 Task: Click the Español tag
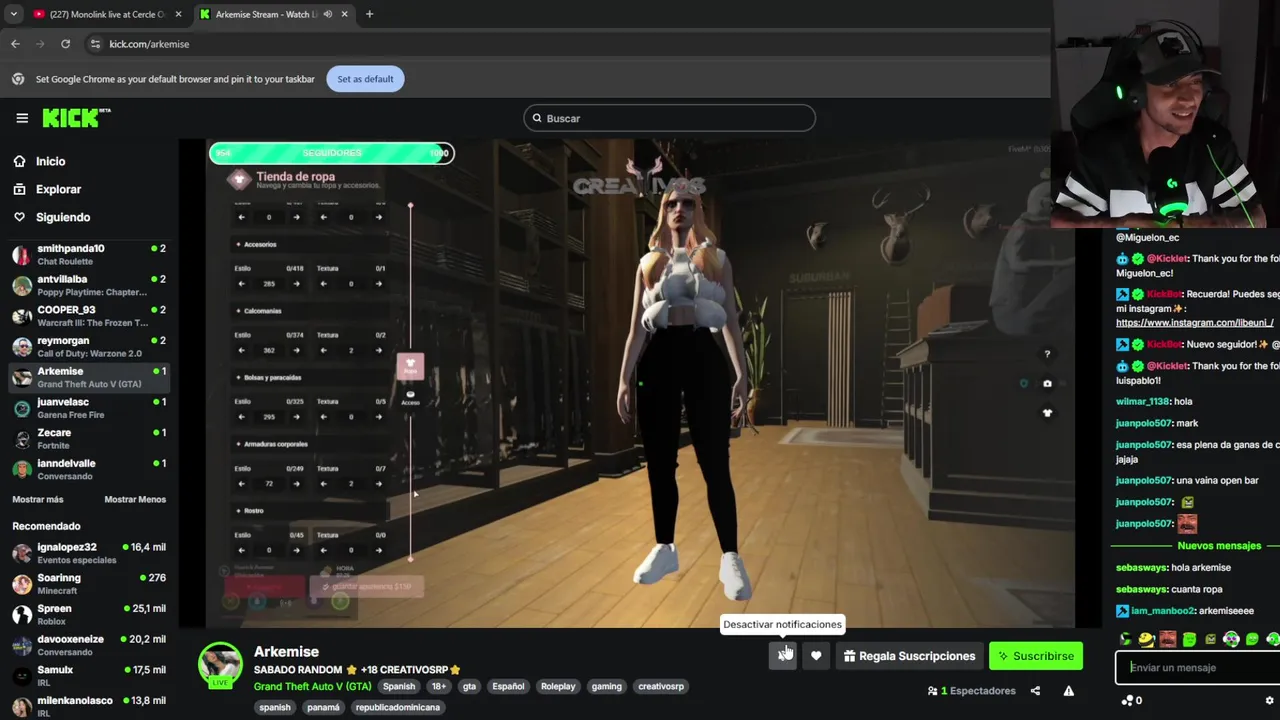(x=508, y=686)
